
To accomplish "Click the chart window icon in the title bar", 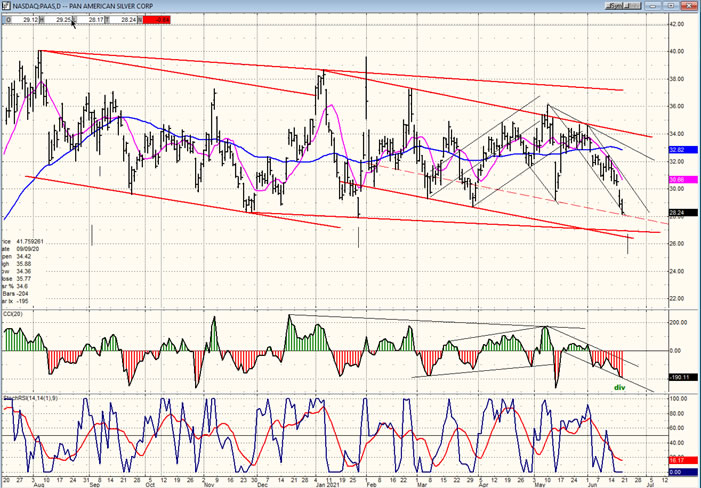I will (5, 6).
